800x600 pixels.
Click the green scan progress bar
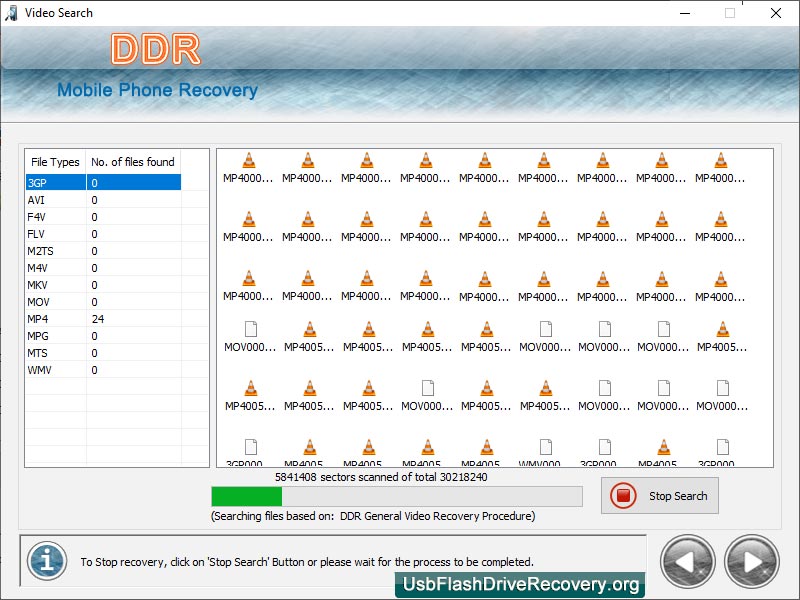pos(397,496)
